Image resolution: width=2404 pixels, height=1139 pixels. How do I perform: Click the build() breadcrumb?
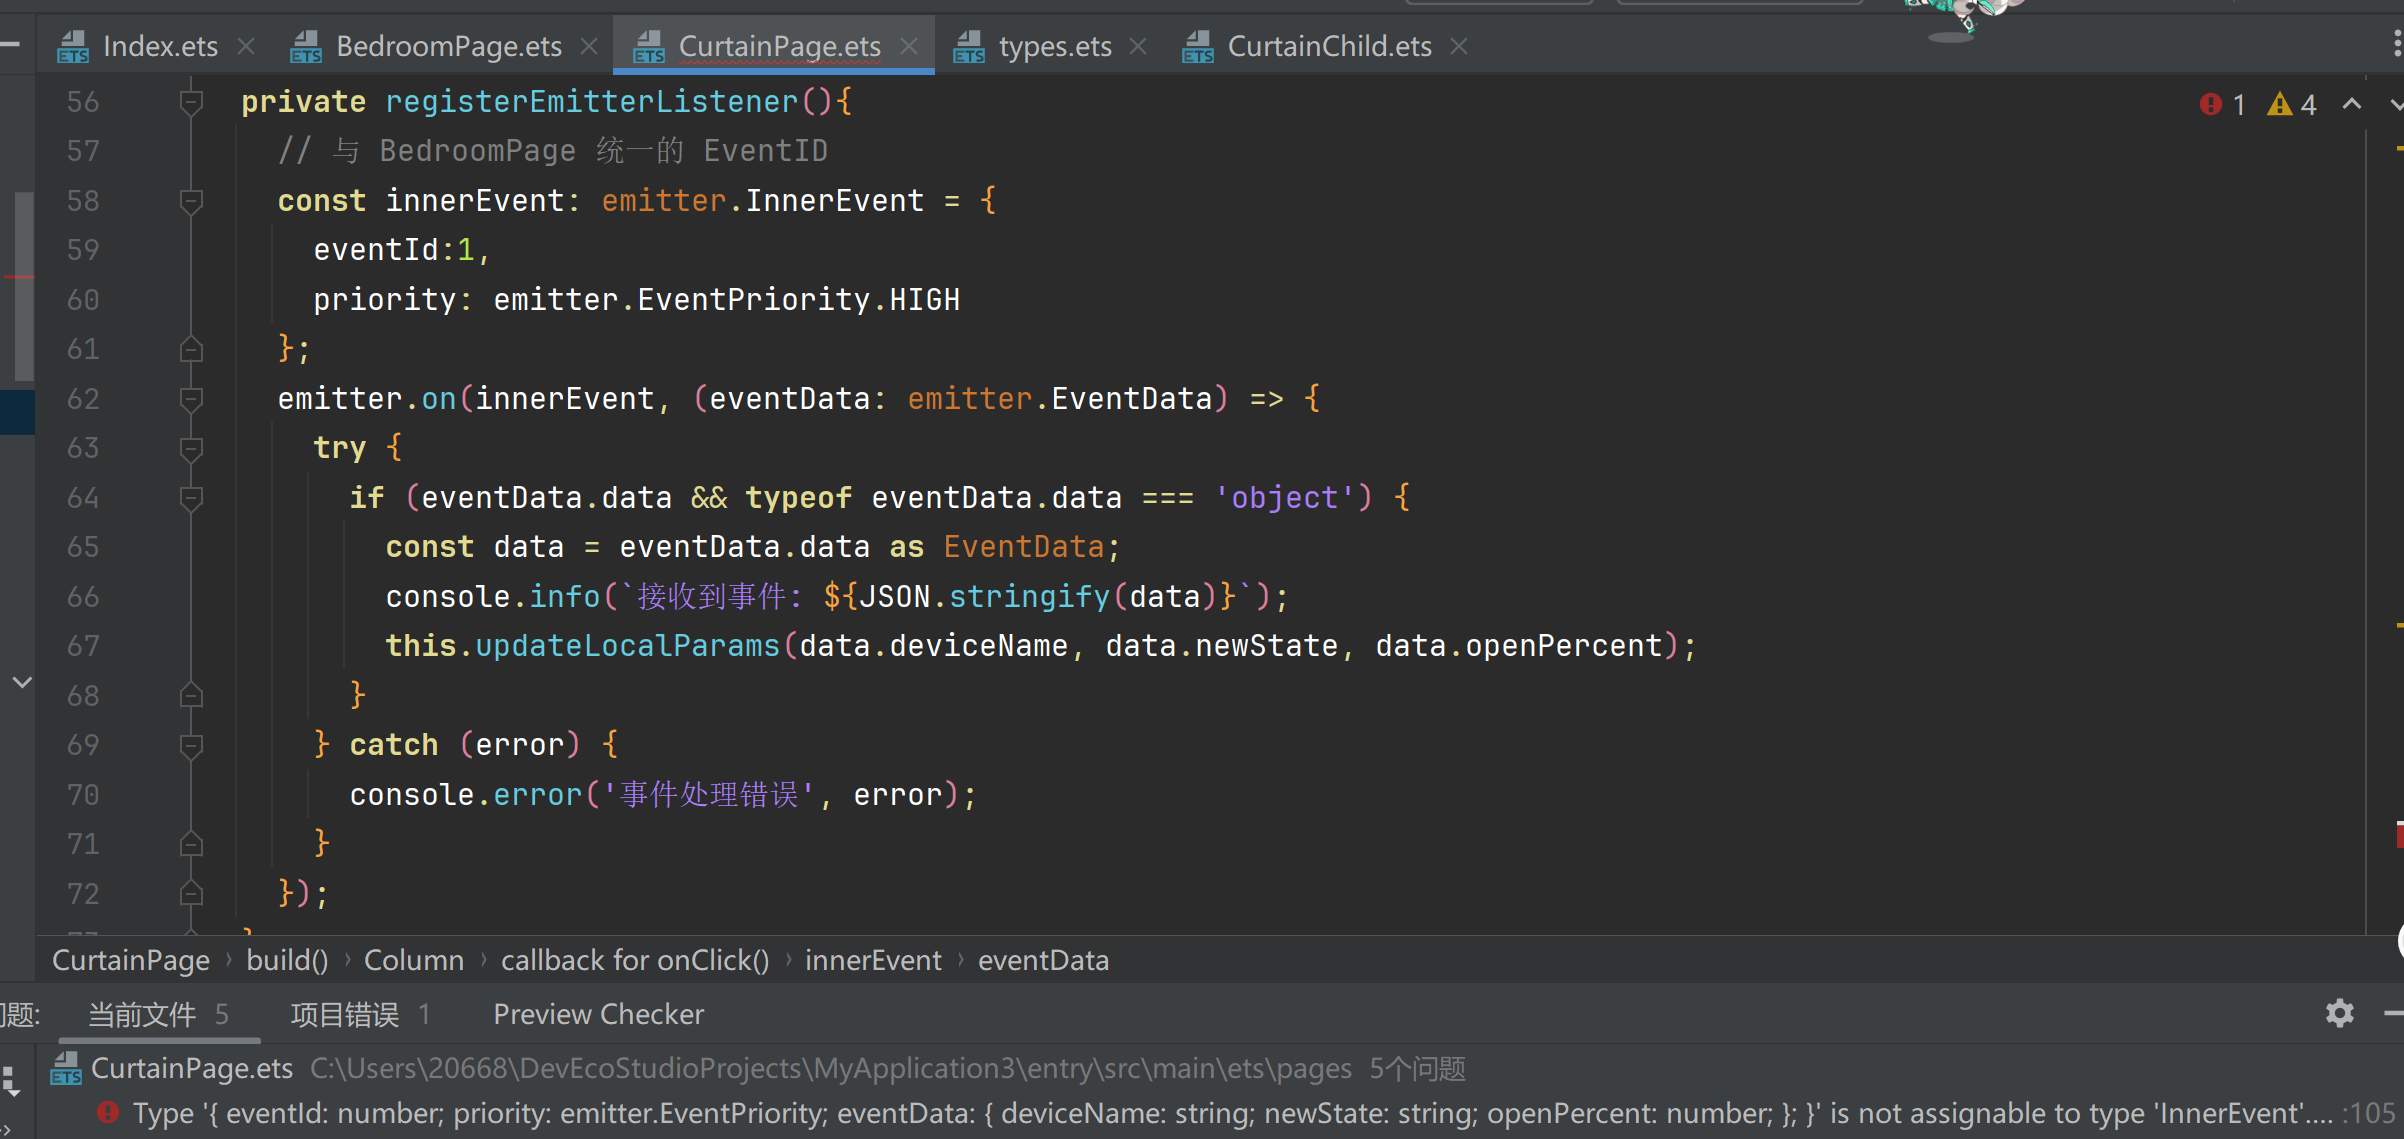coord(287,960)
